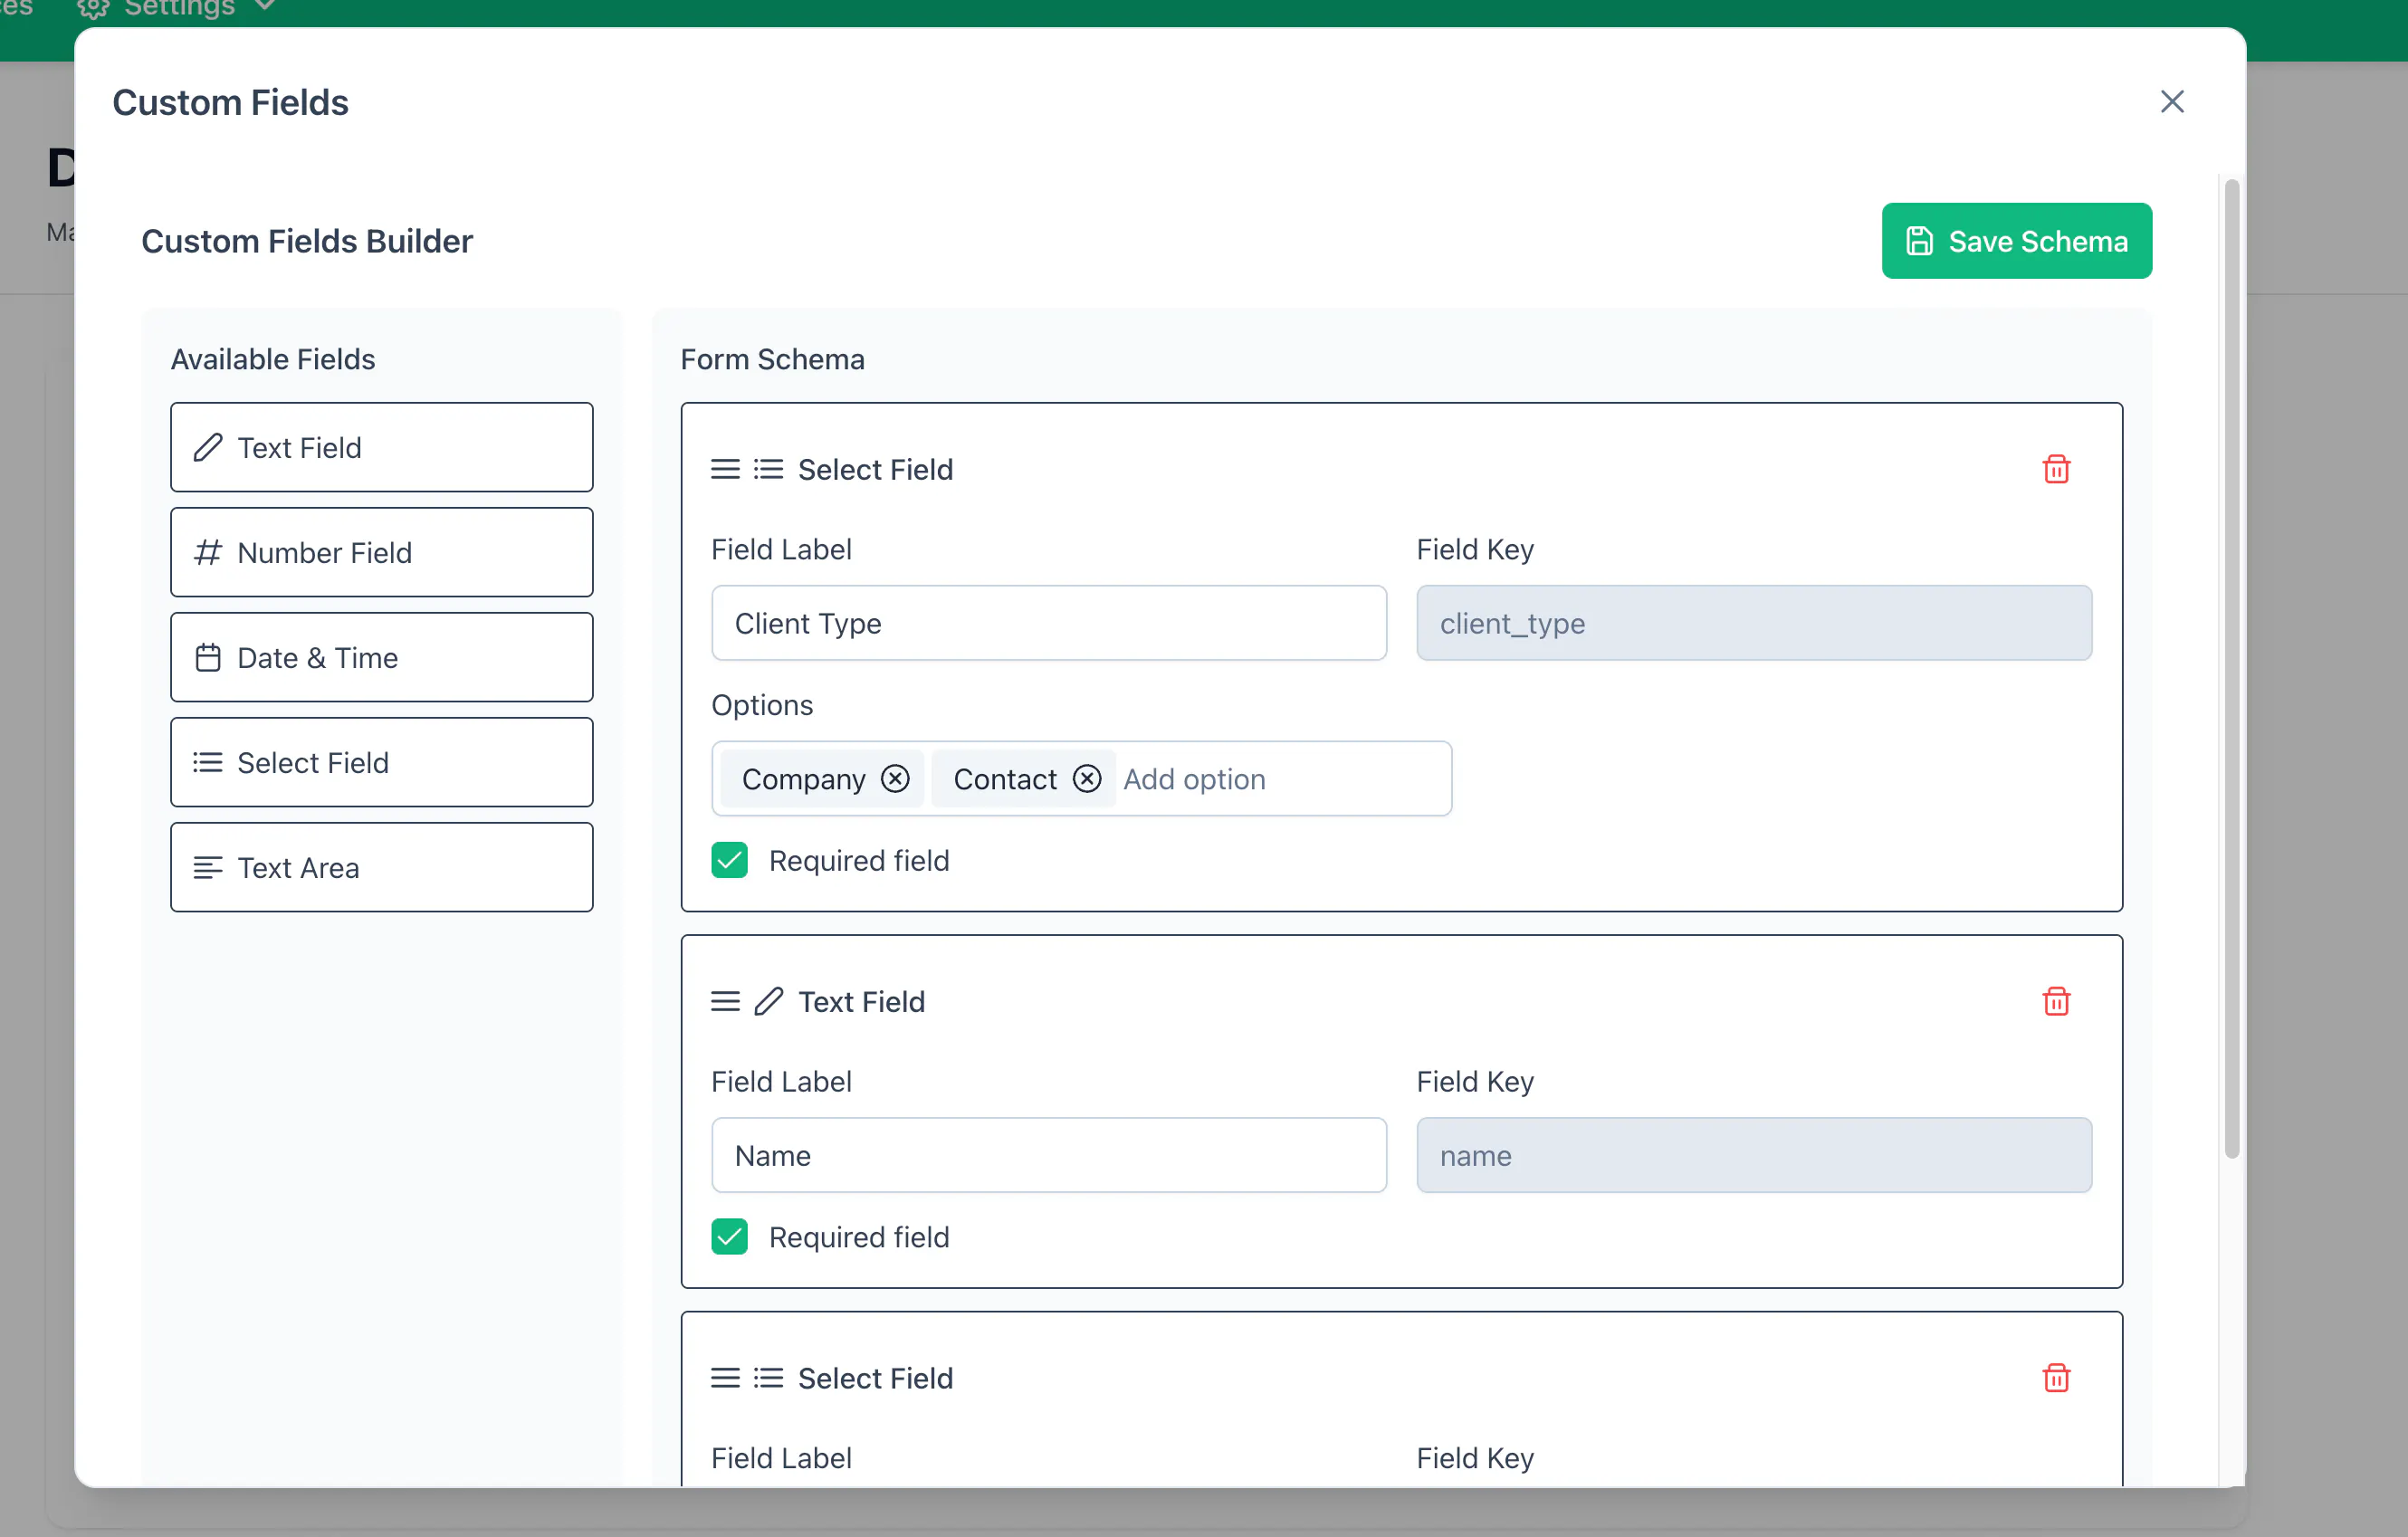Image resolution: width=2408 pixels, height=1537 pixels.
Task: Click the Settings gear icon in top bar
Action: coord(93,8)
